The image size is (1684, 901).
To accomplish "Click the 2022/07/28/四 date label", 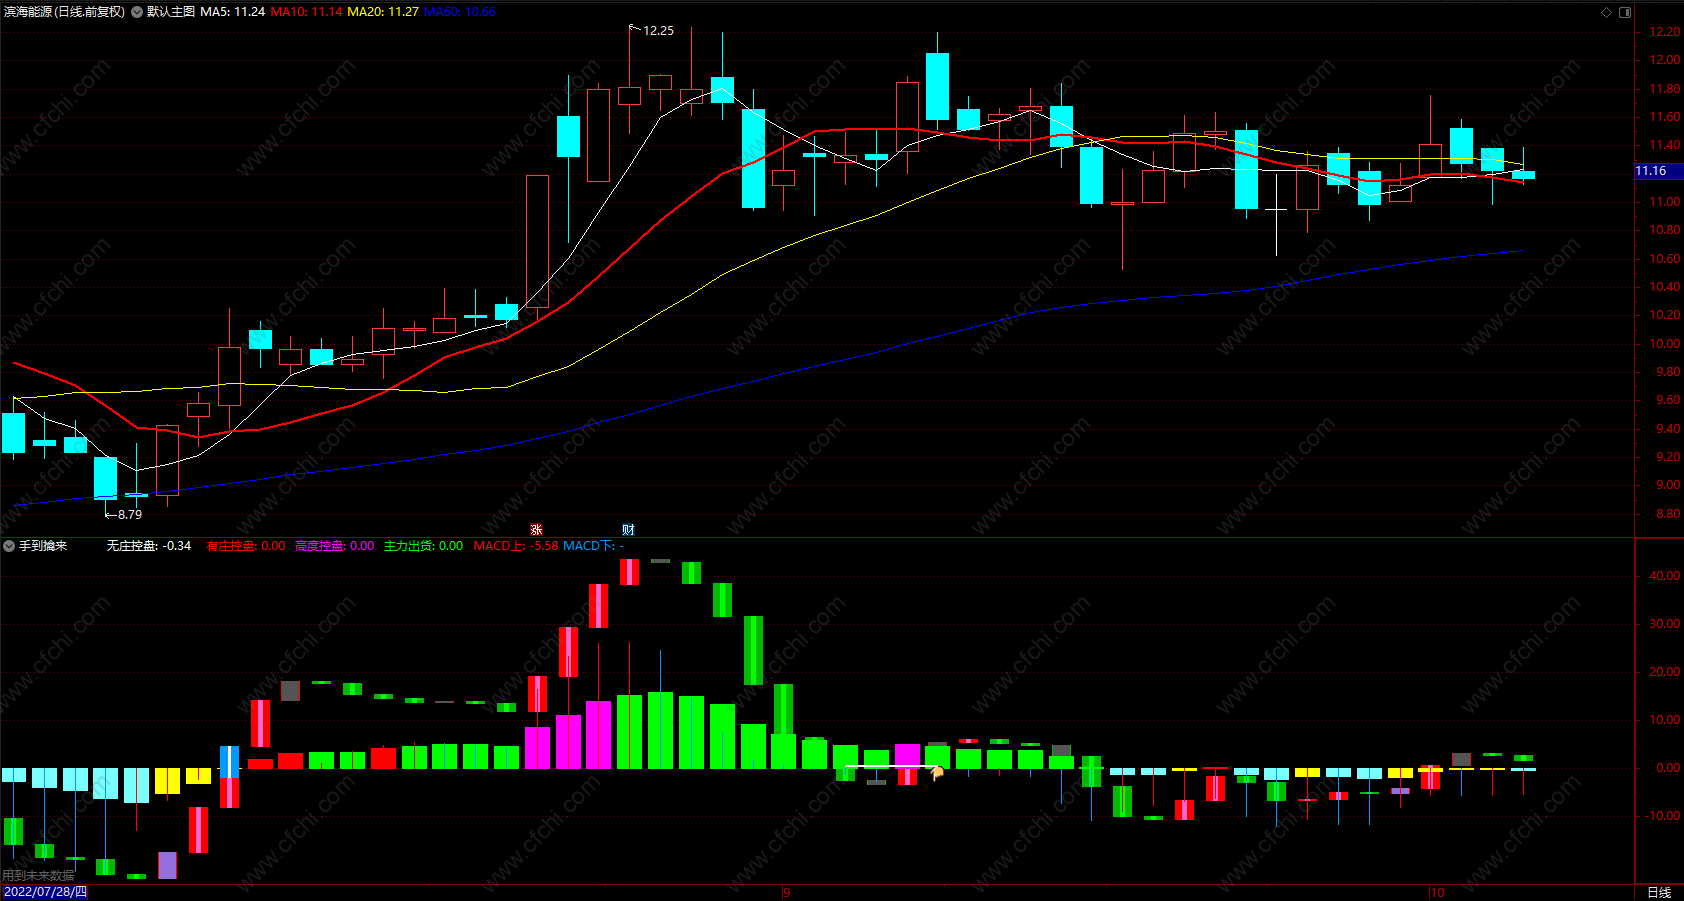I will pos(45,892).
